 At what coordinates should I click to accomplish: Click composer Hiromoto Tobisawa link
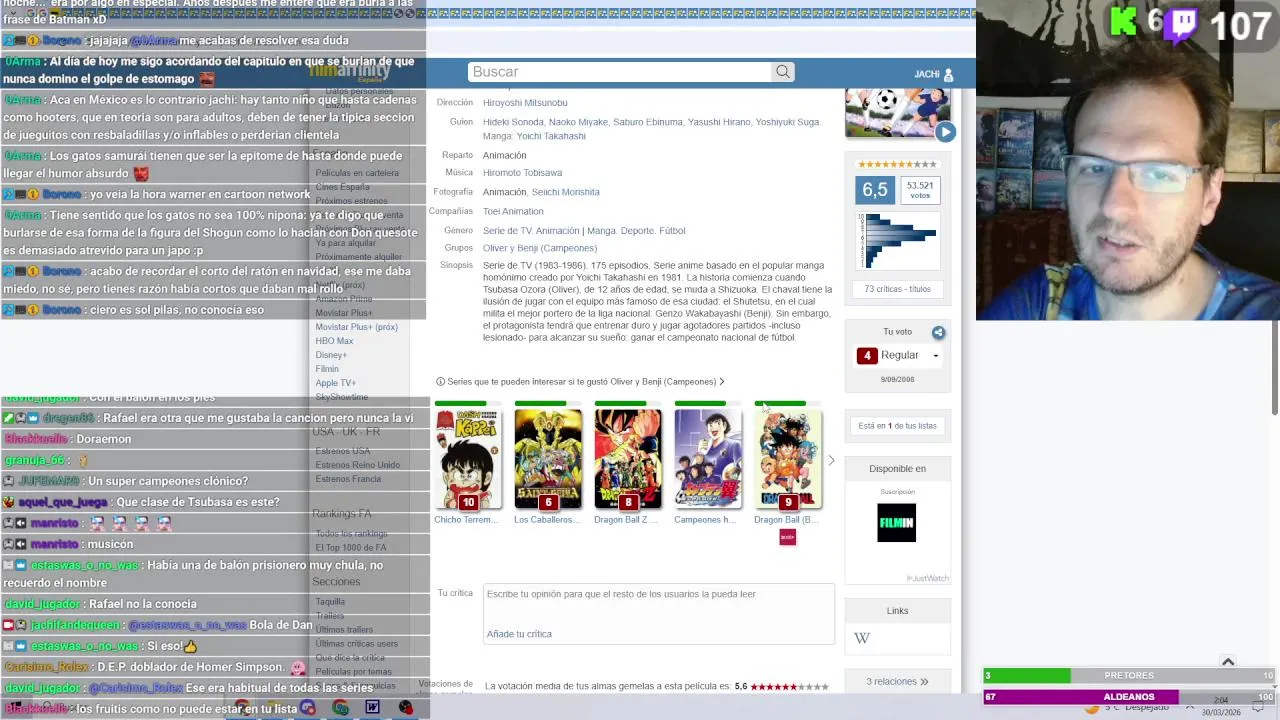[522, 173]
